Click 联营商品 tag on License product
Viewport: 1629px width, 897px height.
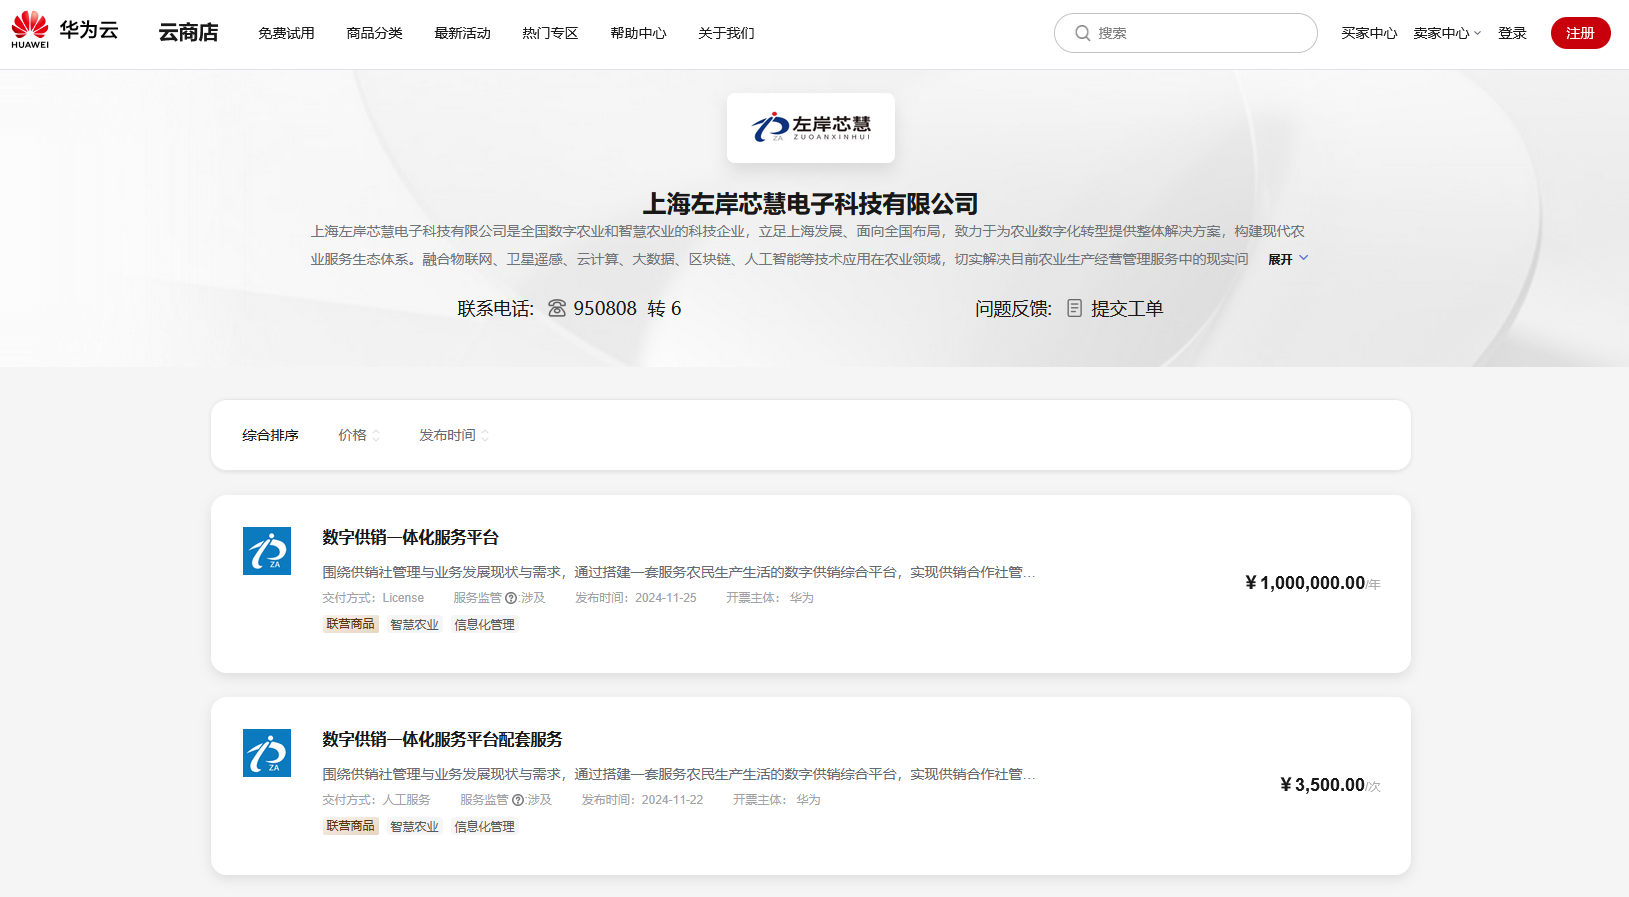[x=350, y=624]
